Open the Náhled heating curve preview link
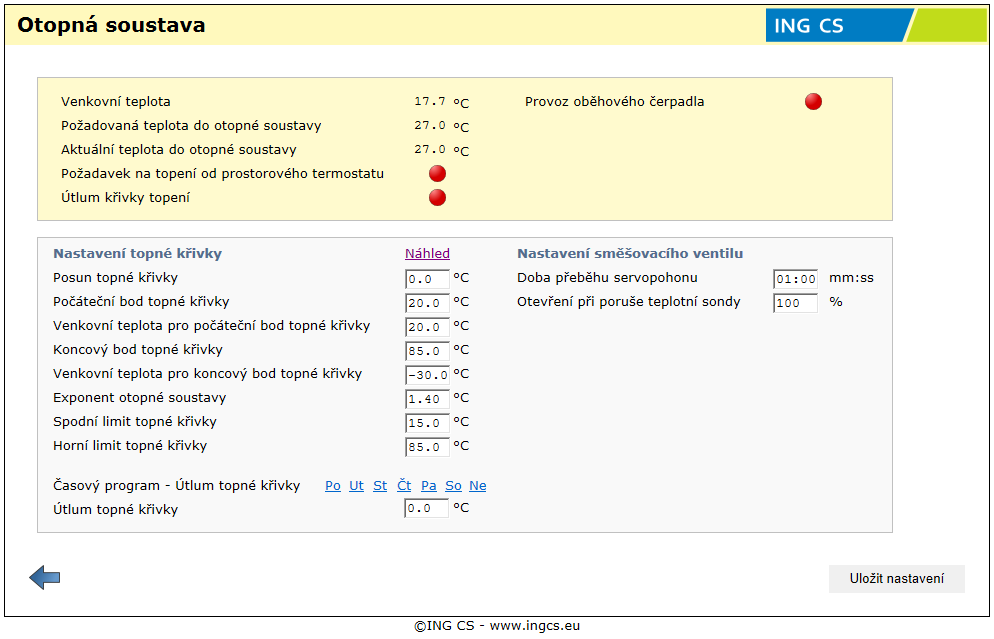Image resolution: width=994 pixels, height=639 pixels. (x=427, y=254)
